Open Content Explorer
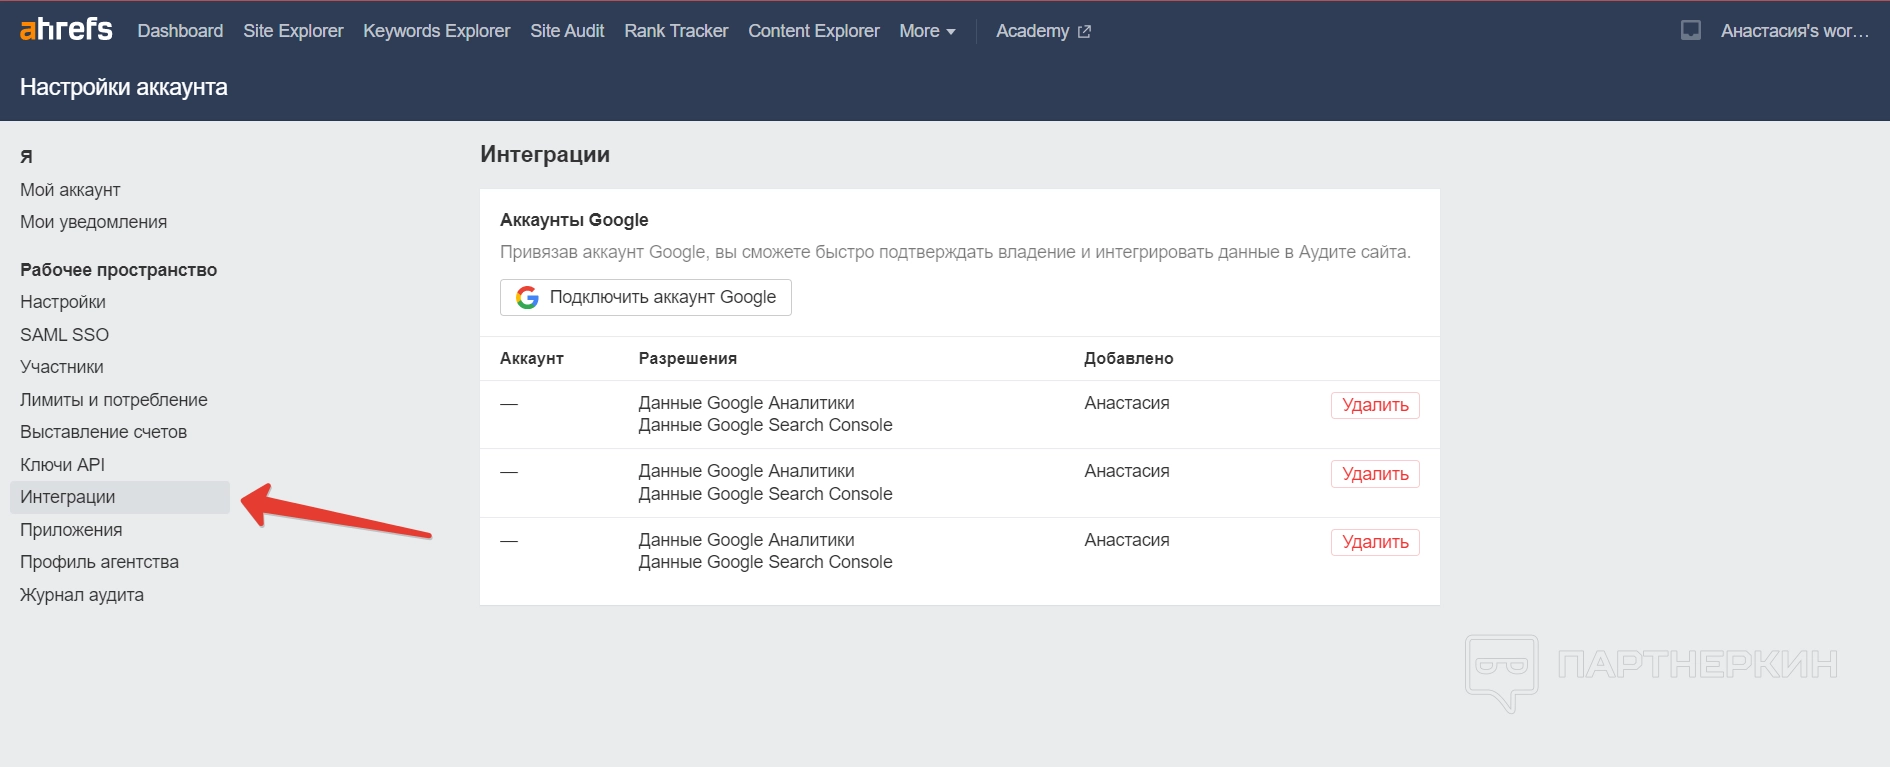This screenshot has width=1890, height=767. tap(813, 31)
